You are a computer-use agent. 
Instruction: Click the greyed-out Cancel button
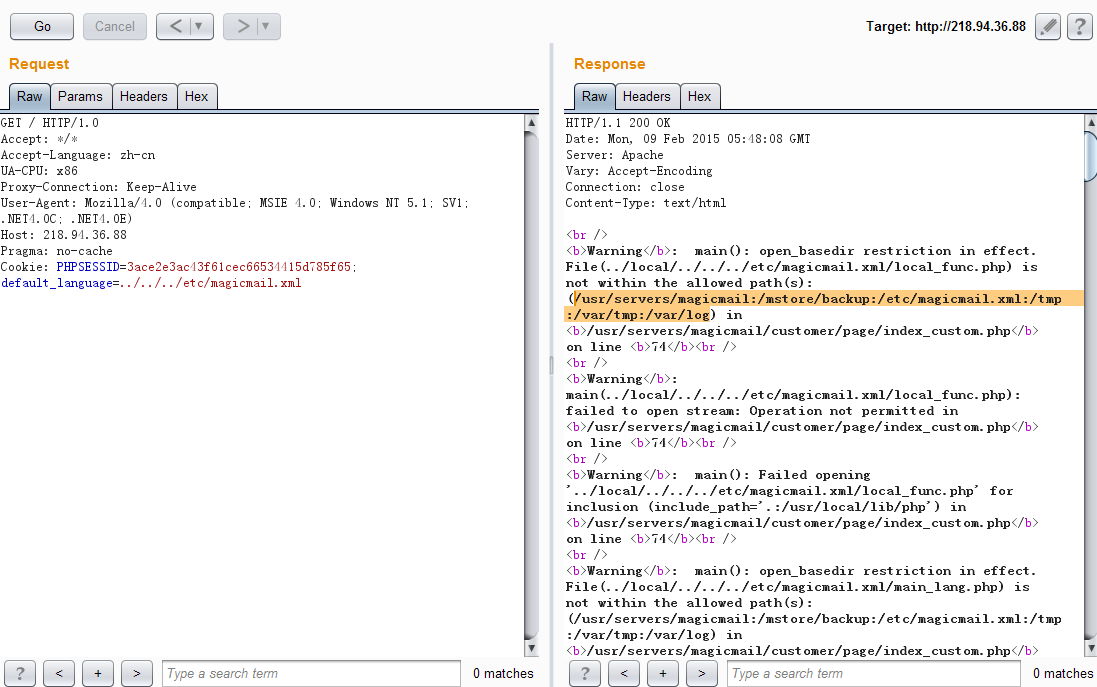point(115,27)
